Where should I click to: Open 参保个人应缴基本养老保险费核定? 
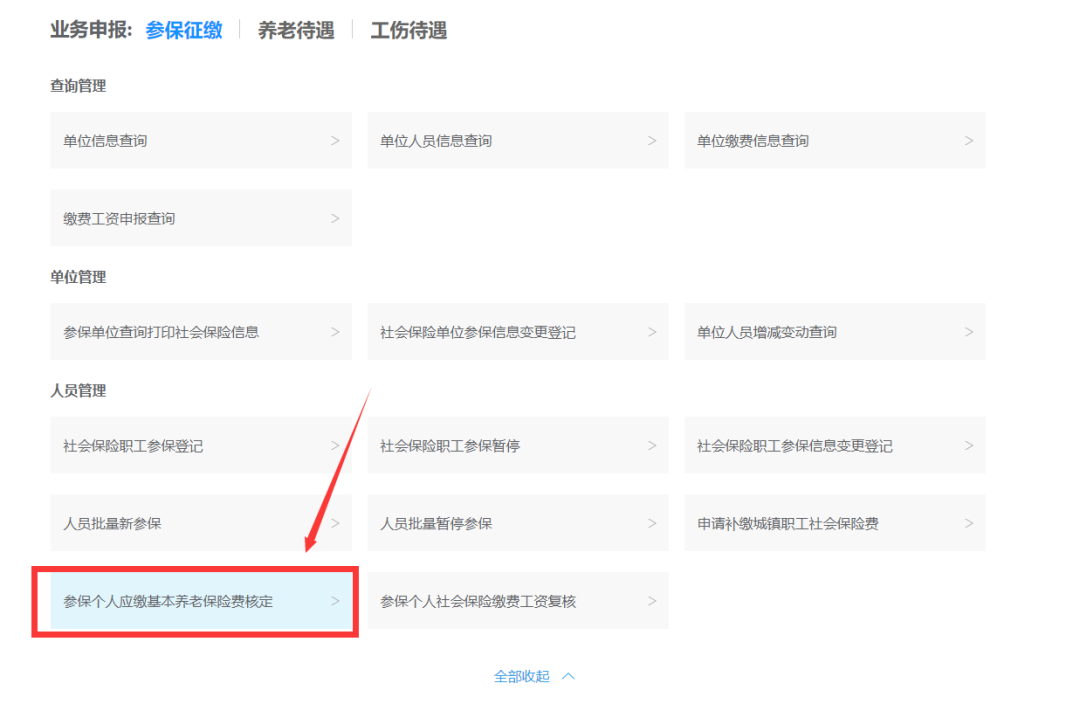click(x=201, y=601)
